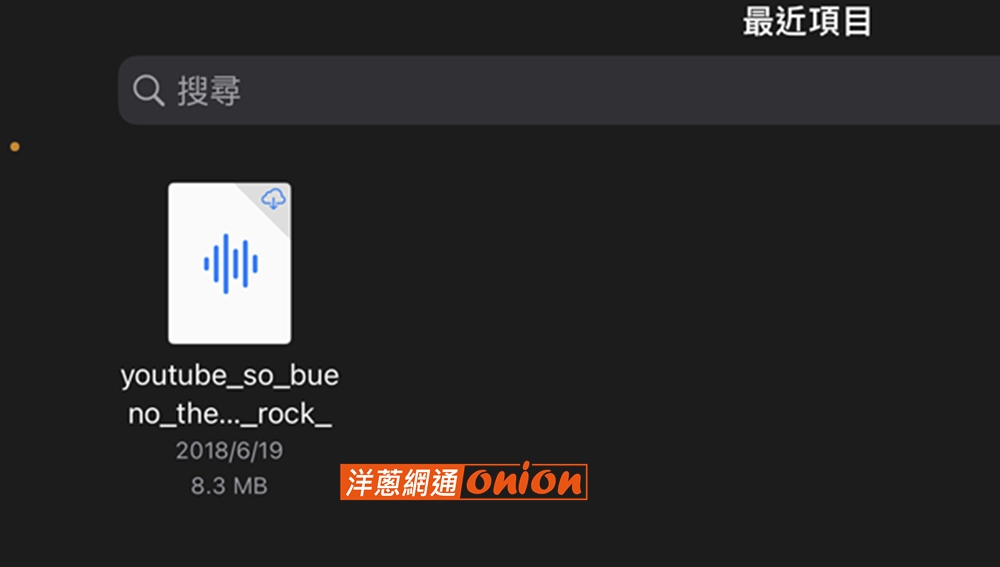The image size is (1000, 567).
Task: Select the youtube_so_bue file name line
Action: click(230, 376)
